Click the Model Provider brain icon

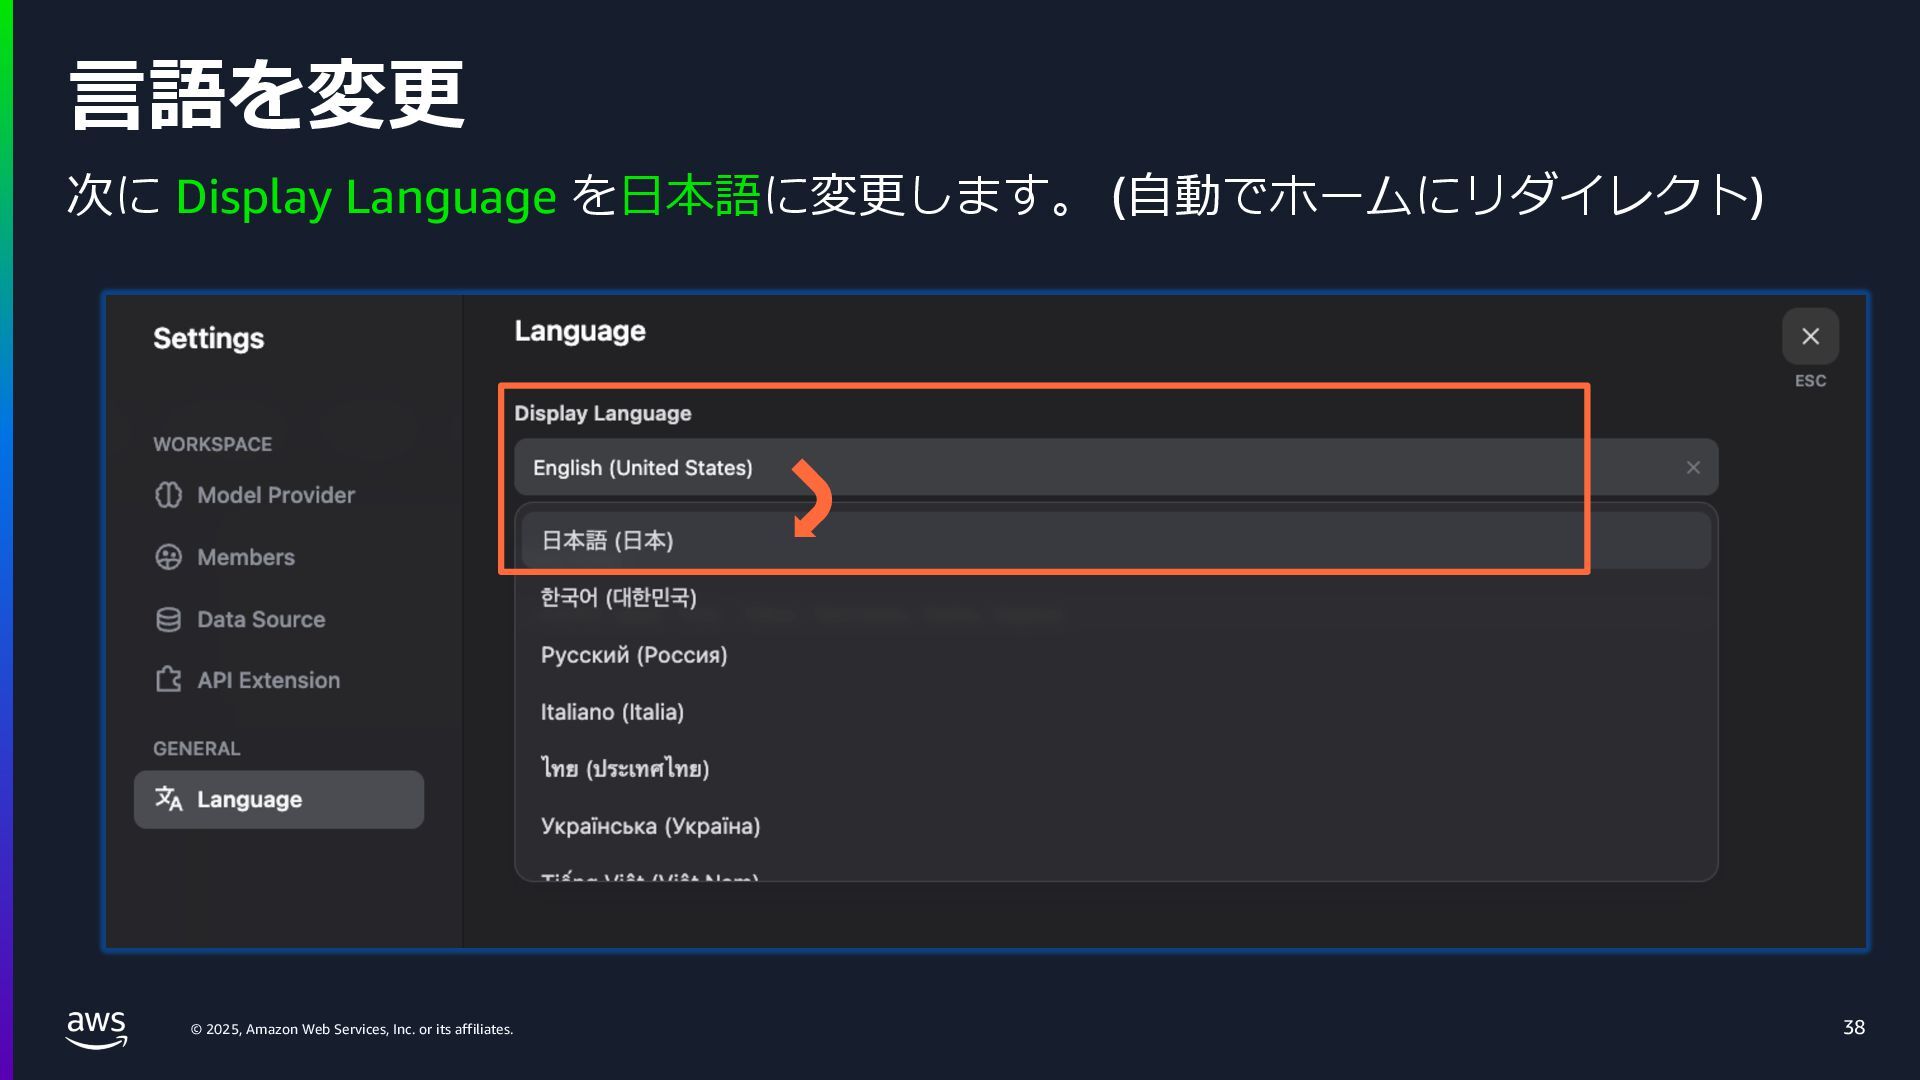[x=168, y=495]
